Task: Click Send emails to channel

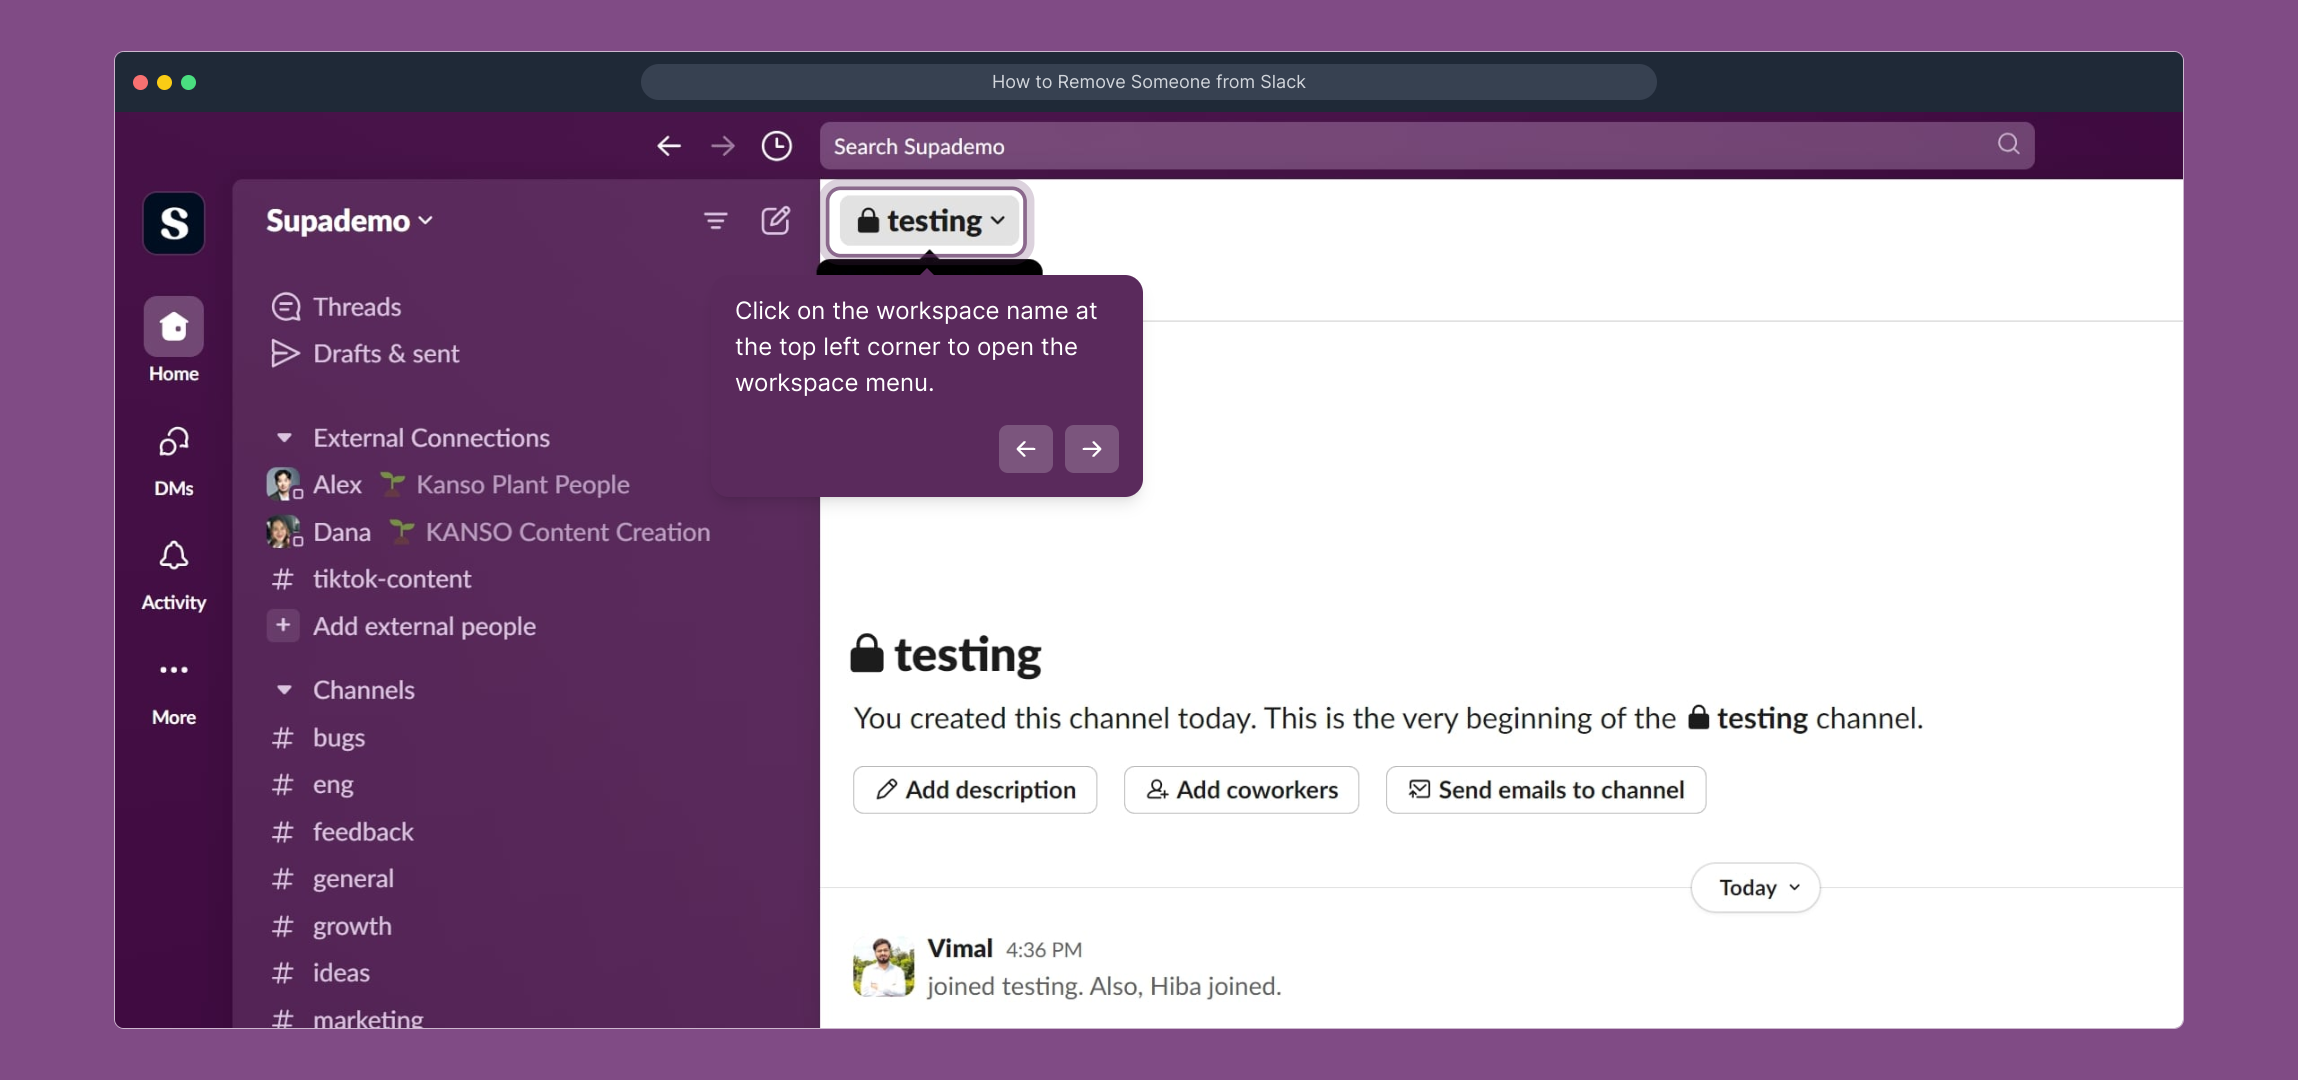Action: (x=1543, y=789)
